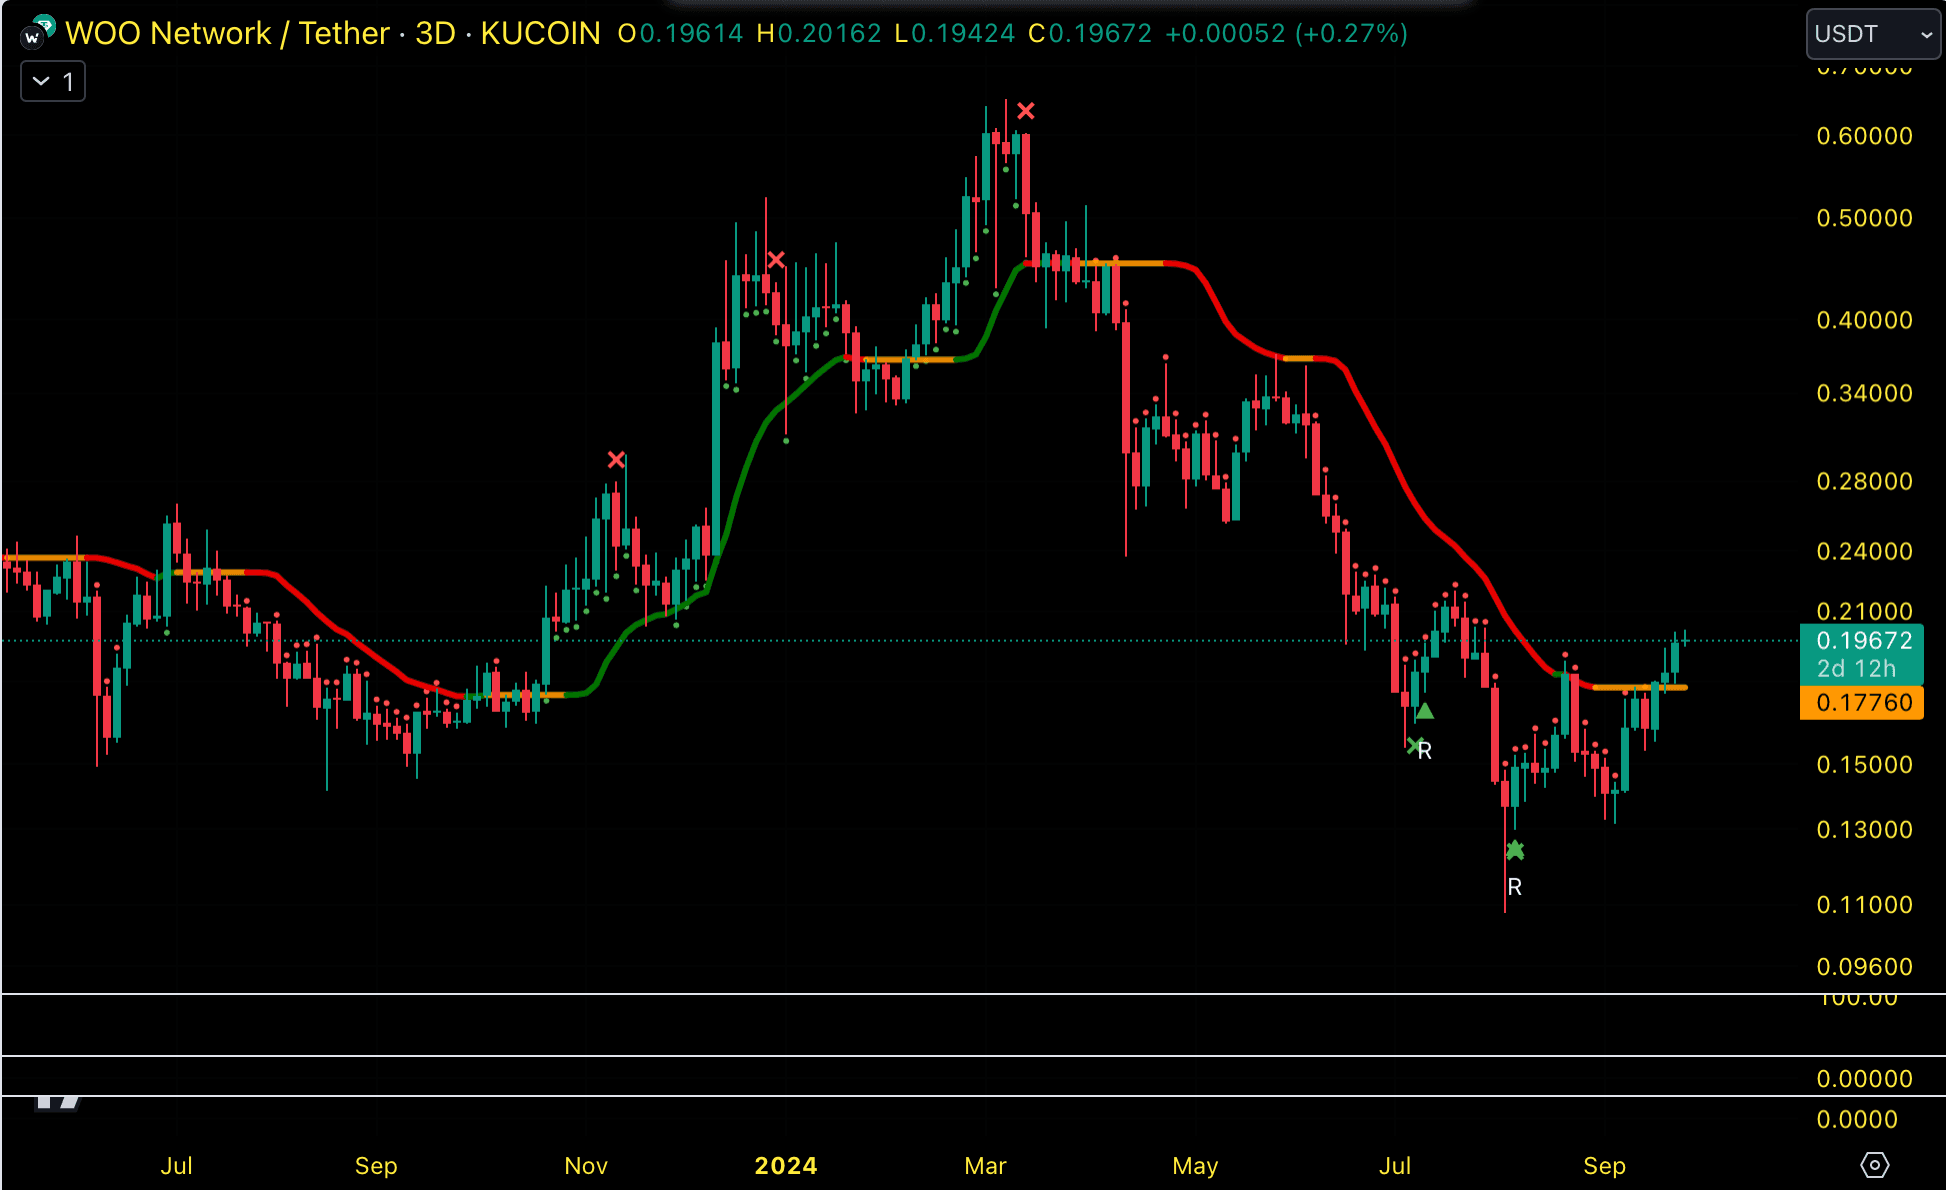Image resolution: width=1946 pixels, height=1190 pixels.
Task: Click the green up-triangle signal marker
Action: tap(1425, 711)
